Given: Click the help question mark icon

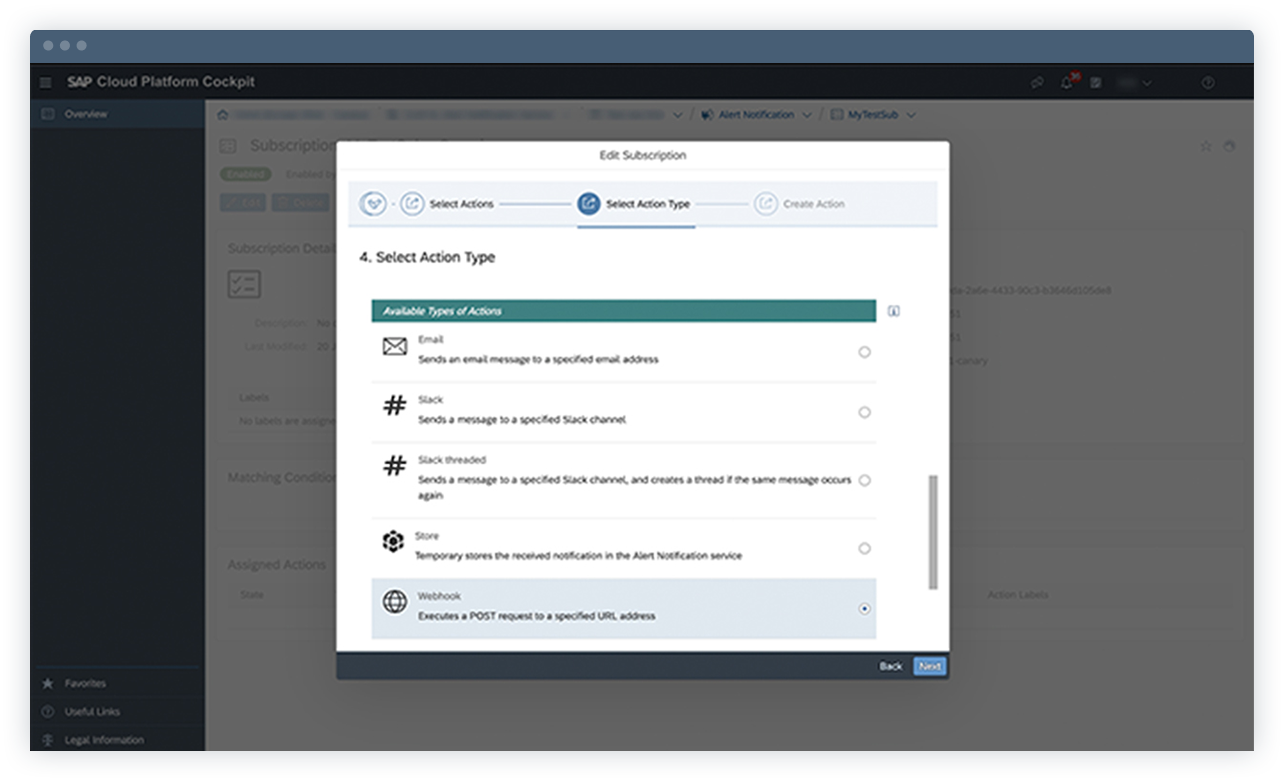Looking at the screenshot, I should coord(1207,82).
